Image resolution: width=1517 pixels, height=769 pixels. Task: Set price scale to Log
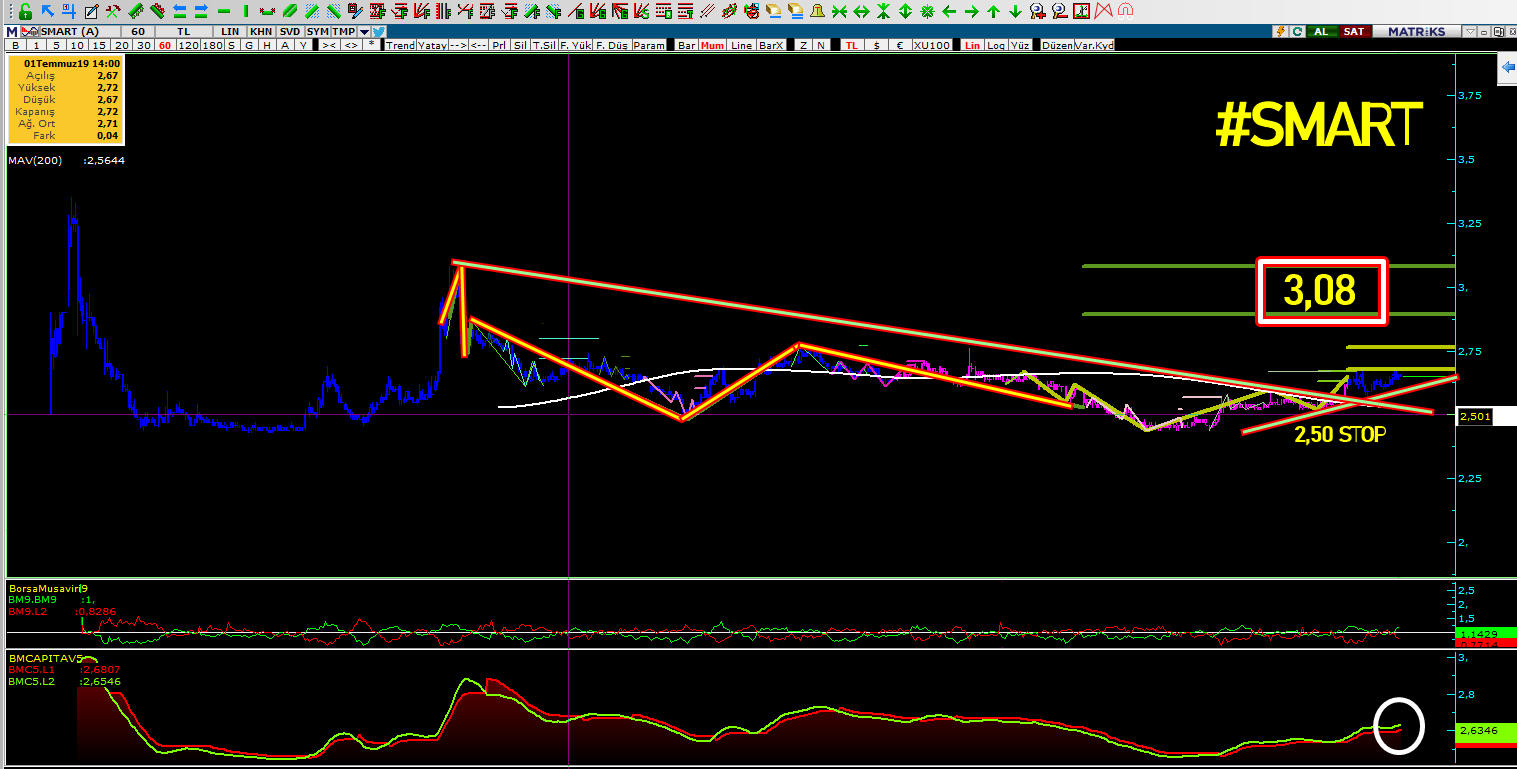tap(996, 45)
